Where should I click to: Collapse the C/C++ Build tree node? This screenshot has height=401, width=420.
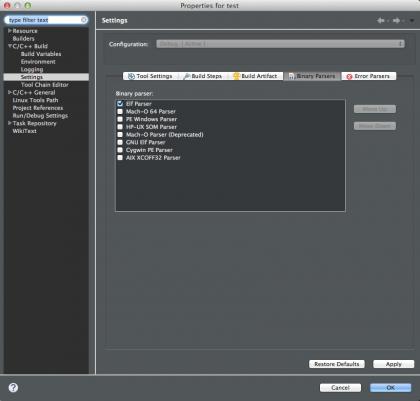point(10,46)
